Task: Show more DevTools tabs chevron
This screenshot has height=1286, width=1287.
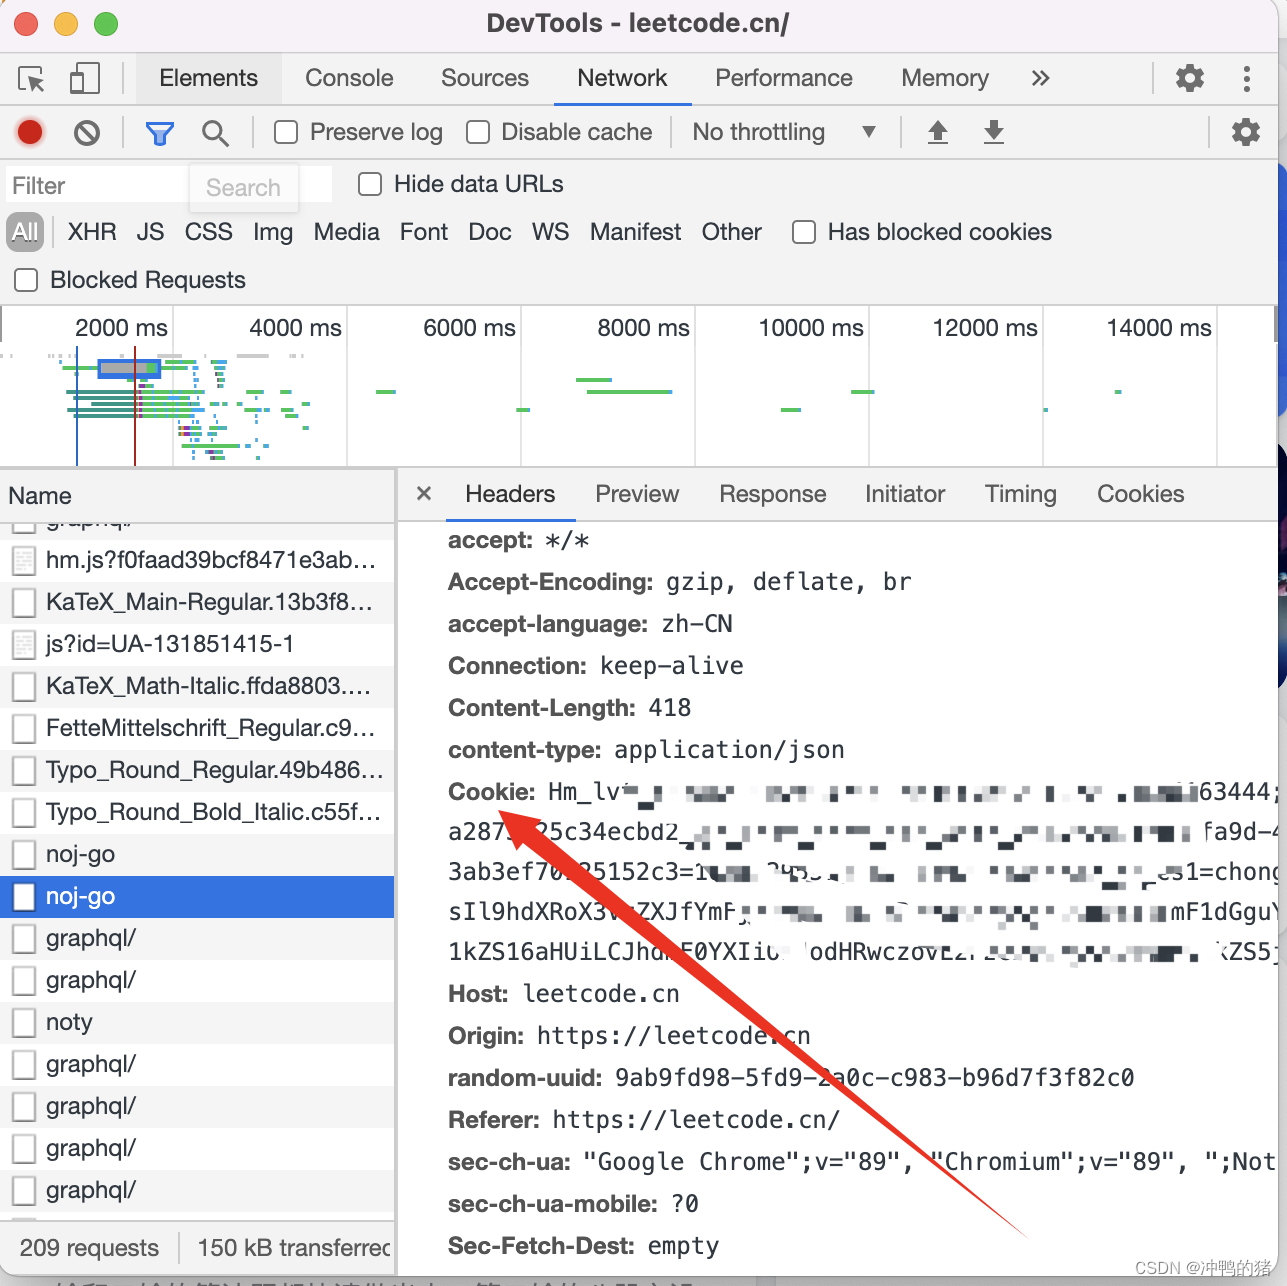Action: click(x=1041, y=78)
